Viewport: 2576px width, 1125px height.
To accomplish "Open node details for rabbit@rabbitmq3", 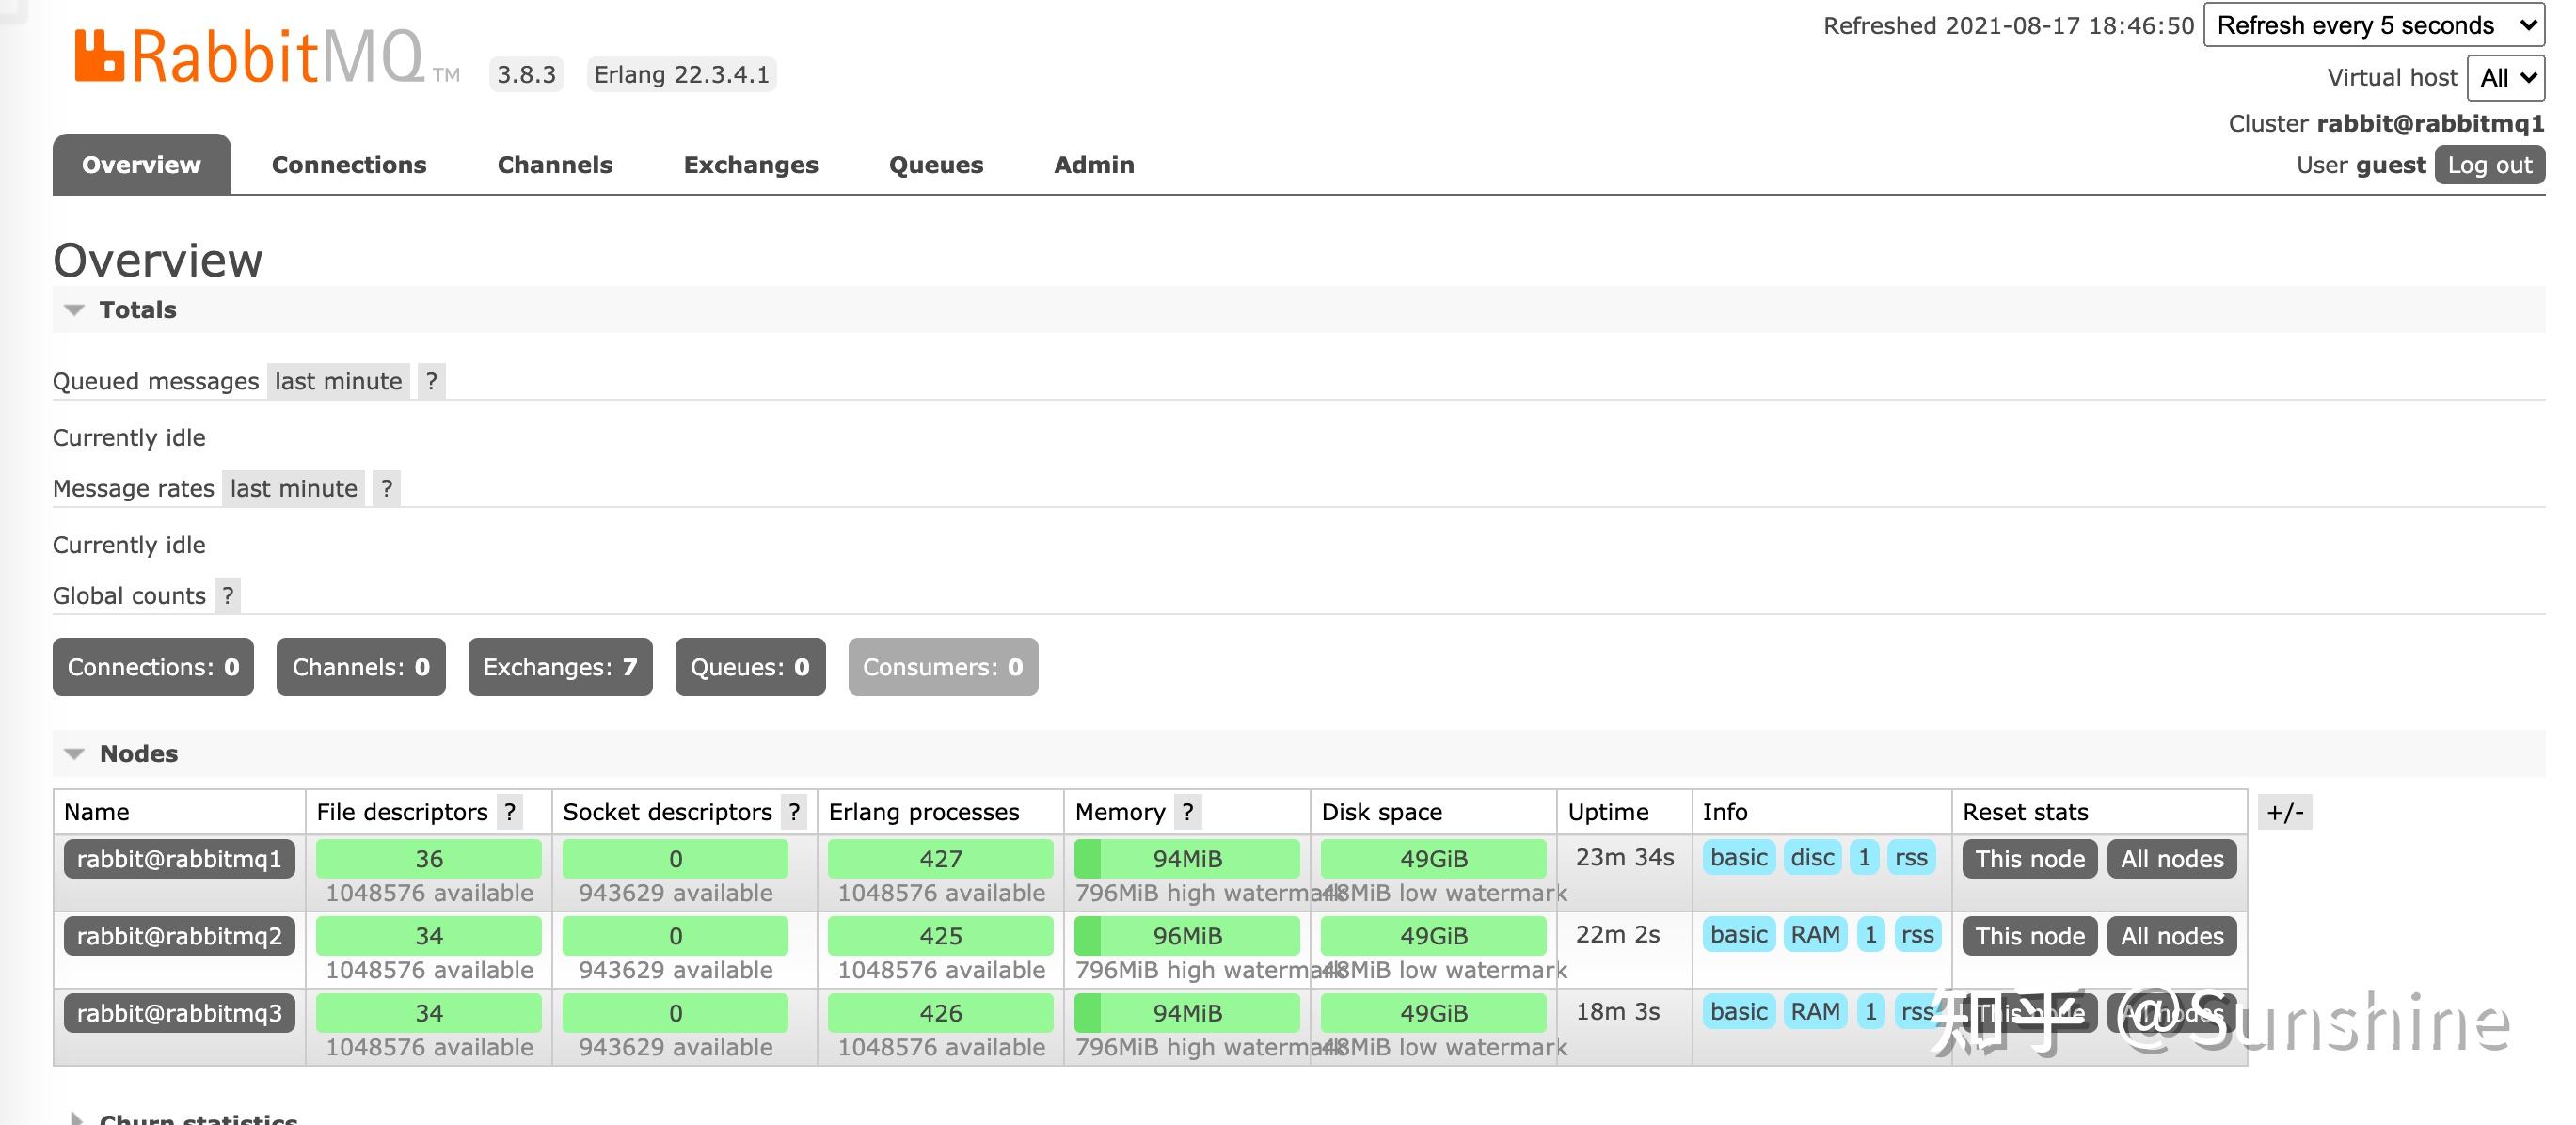I will click(178, 1012).
